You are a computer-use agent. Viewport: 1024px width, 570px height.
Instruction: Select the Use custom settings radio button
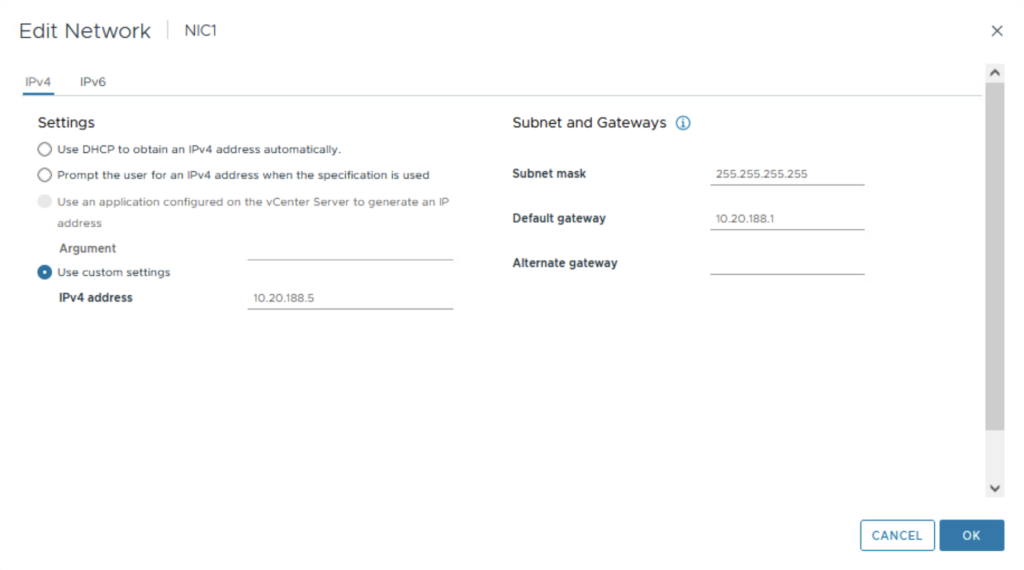click(44, 272)
